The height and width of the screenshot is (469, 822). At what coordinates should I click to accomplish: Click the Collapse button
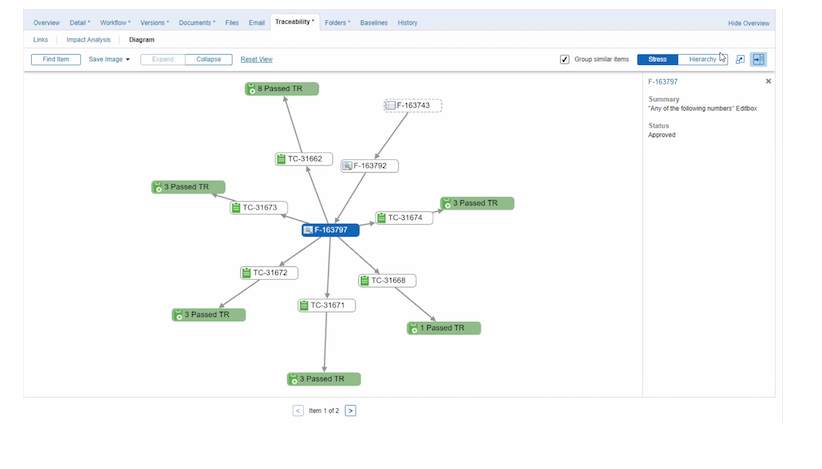pos(209,59)
